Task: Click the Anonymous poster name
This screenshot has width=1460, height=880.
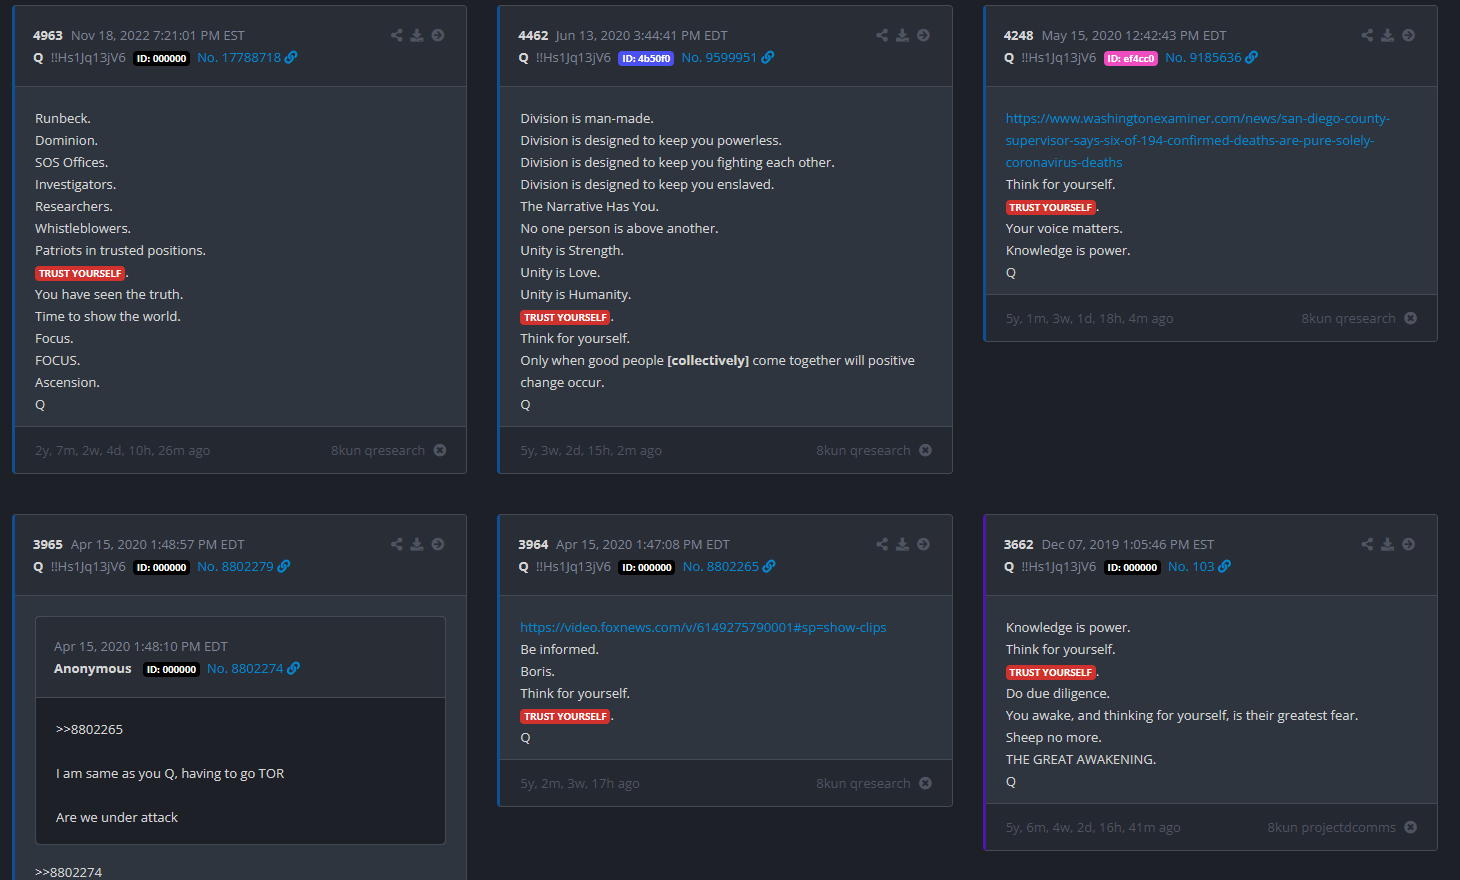Action: [x=92, y=668]
